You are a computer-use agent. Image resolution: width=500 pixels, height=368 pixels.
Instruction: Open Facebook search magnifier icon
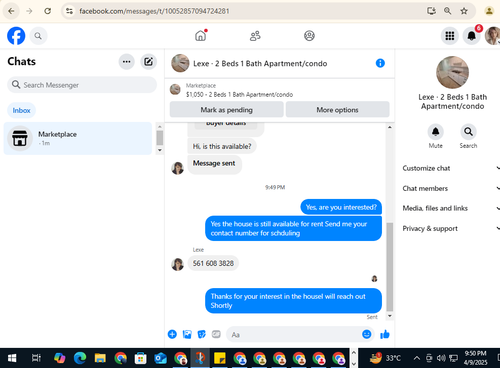pos(38,36)
